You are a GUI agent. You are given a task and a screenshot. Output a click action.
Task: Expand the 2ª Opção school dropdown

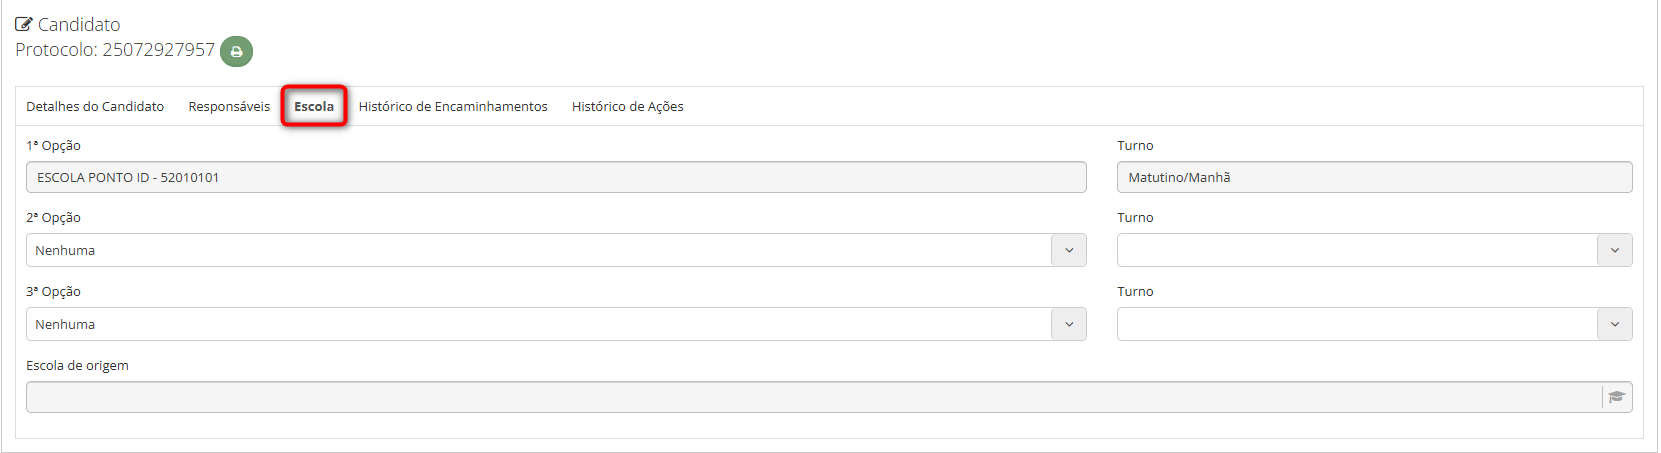pos(556,250)
